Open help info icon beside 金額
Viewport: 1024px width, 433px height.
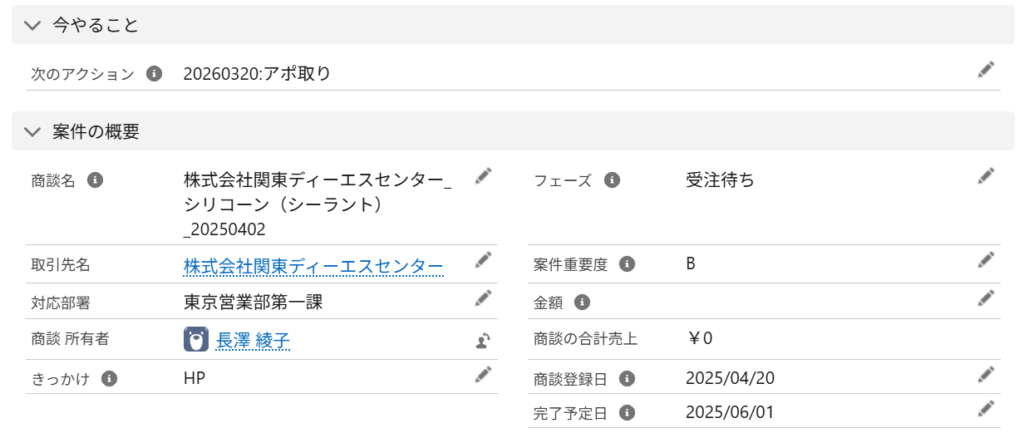coord(582,301)
